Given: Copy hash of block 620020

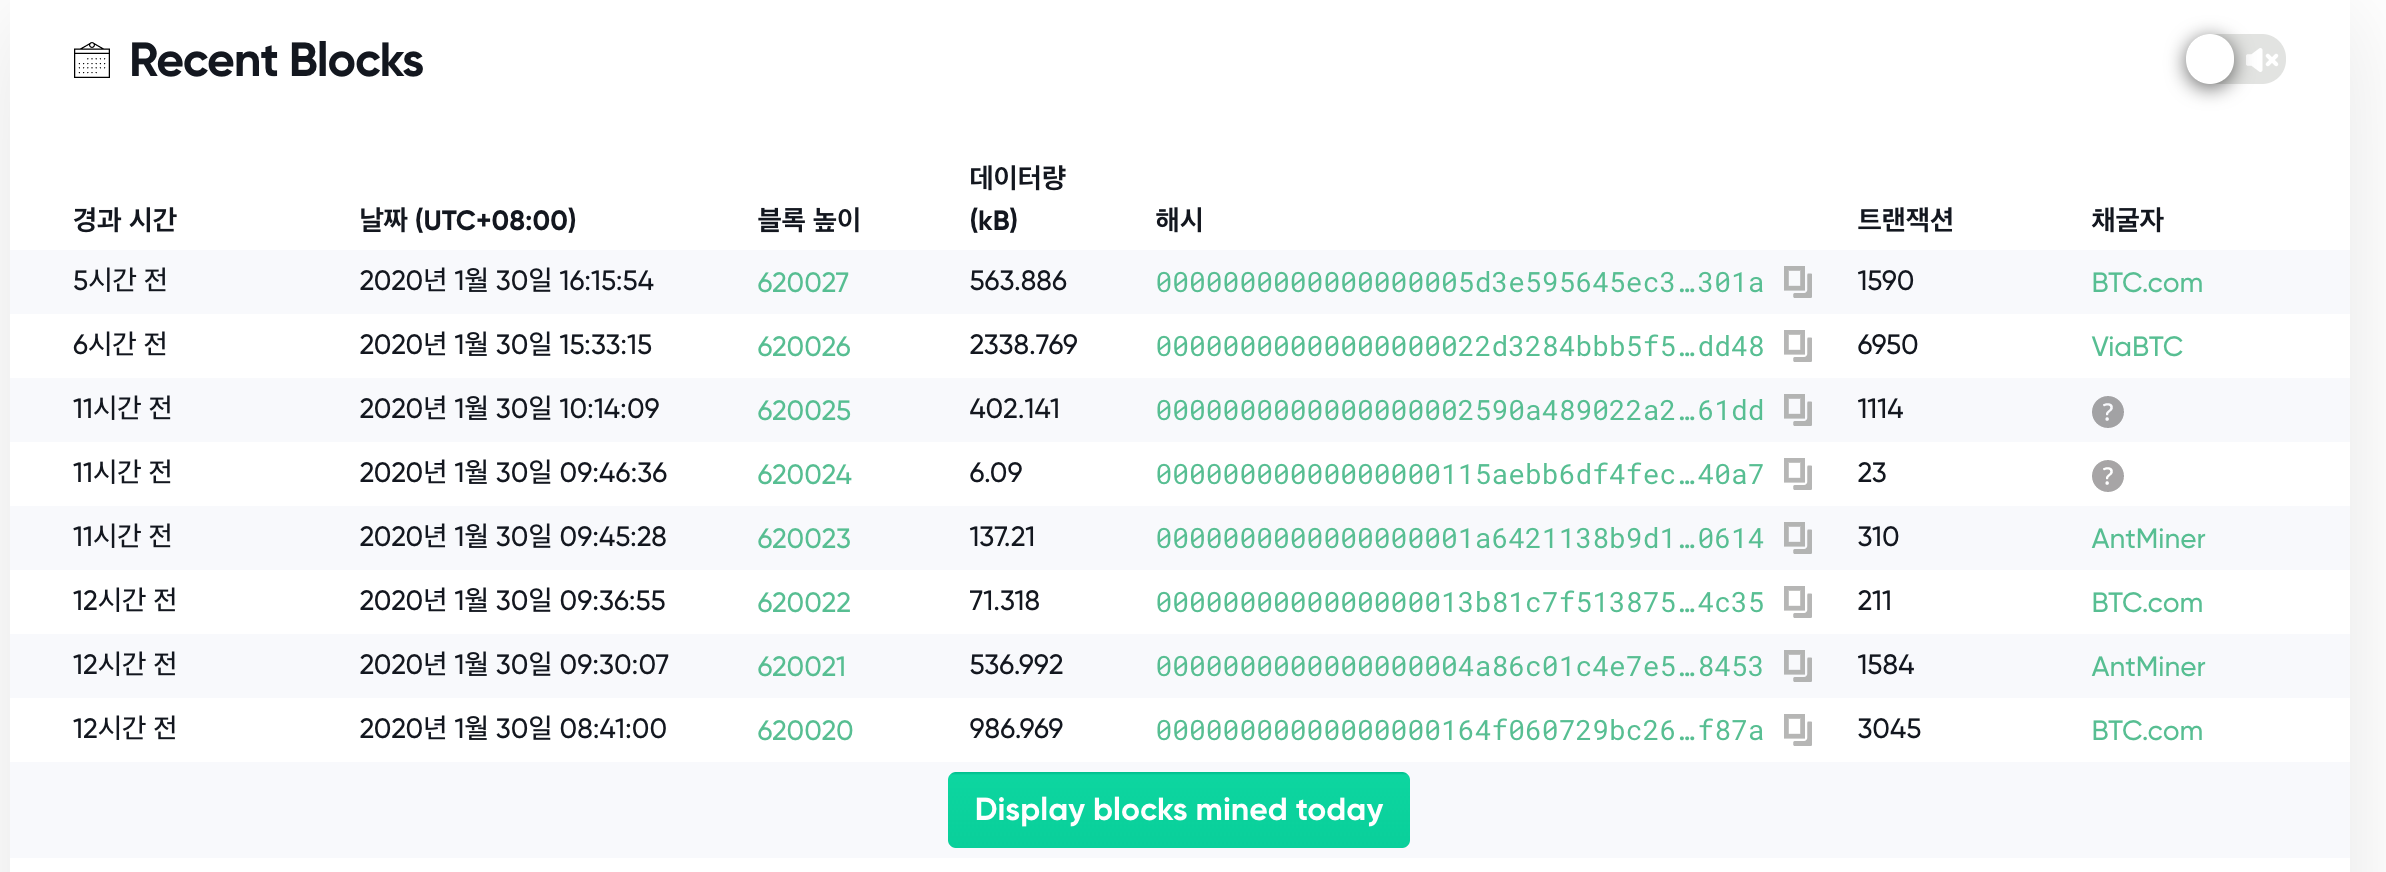Looking at the screenshot, I should tap(1798, 730).
